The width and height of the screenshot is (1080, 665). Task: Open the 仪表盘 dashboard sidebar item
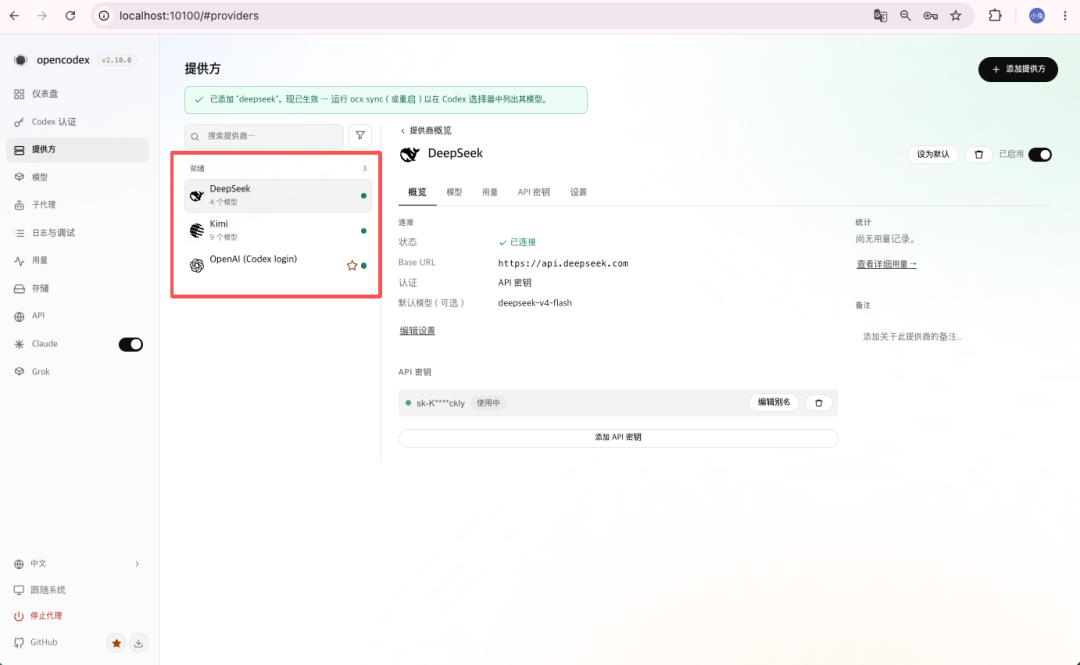pyautogui.click(x=77, y=94)
